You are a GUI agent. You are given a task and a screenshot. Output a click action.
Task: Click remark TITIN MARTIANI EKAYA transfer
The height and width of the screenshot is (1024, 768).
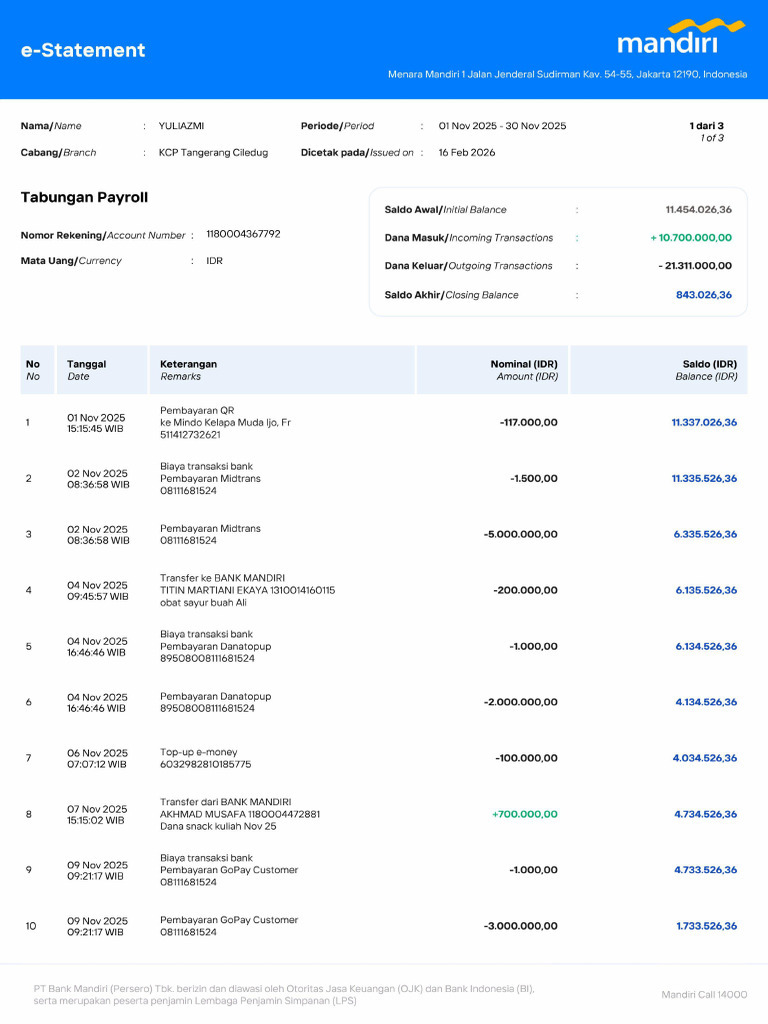248,590
